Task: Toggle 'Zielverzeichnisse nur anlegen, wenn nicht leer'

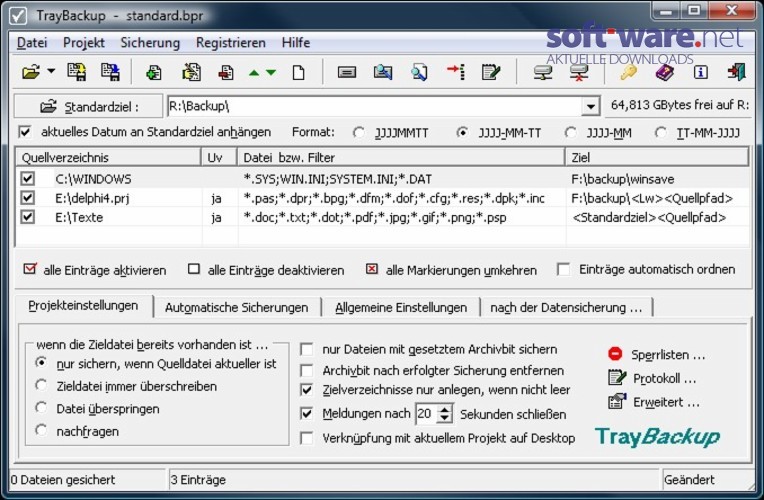Action: point(306,390)
